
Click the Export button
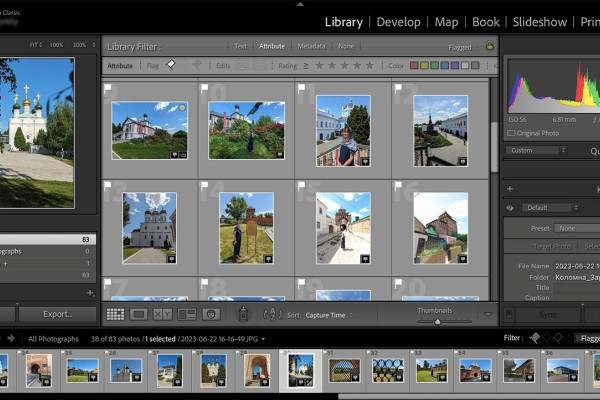(57, 314)
